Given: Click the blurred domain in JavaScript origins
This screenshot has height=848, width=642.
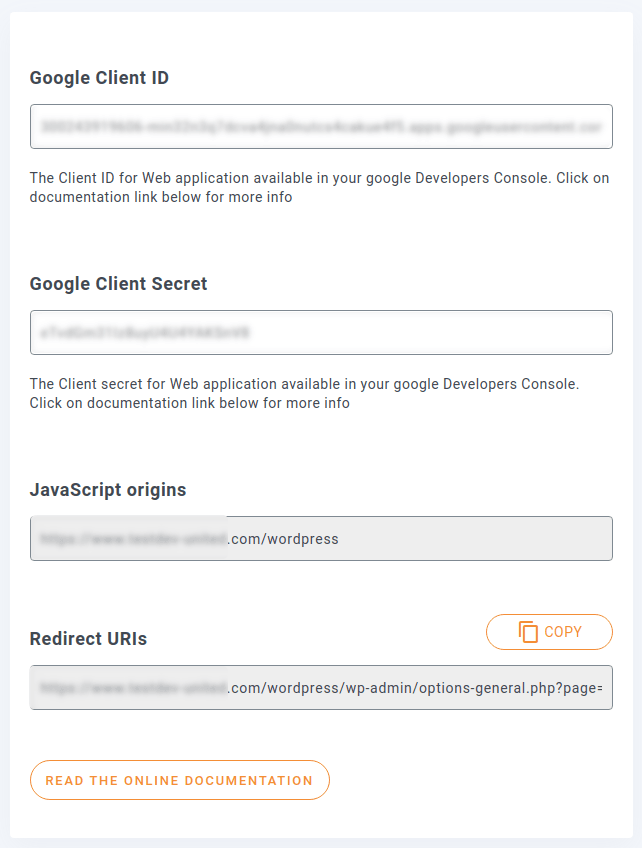Looking at the screenshot, I should pos(131,539).
